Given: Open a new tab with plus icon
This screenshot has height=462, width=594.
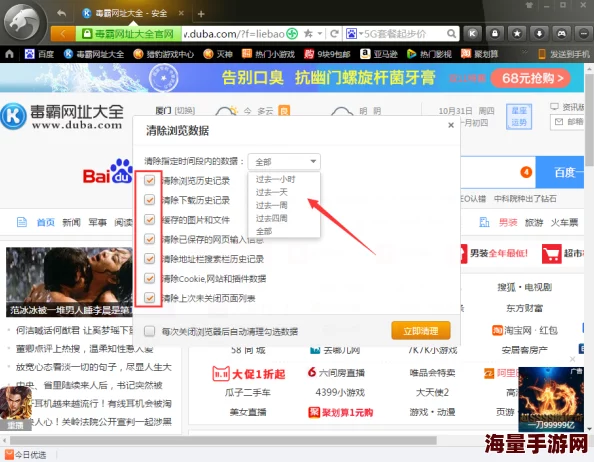Looking at the screenshot, I should coord(201,14).
